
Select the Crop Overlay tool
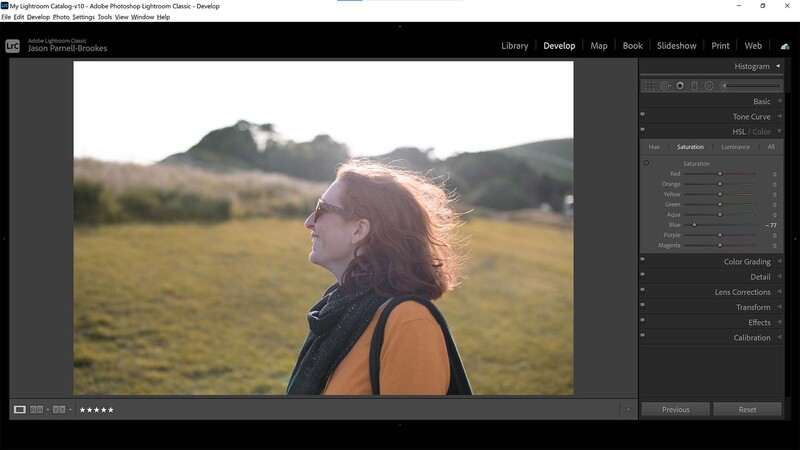(649, 86)
